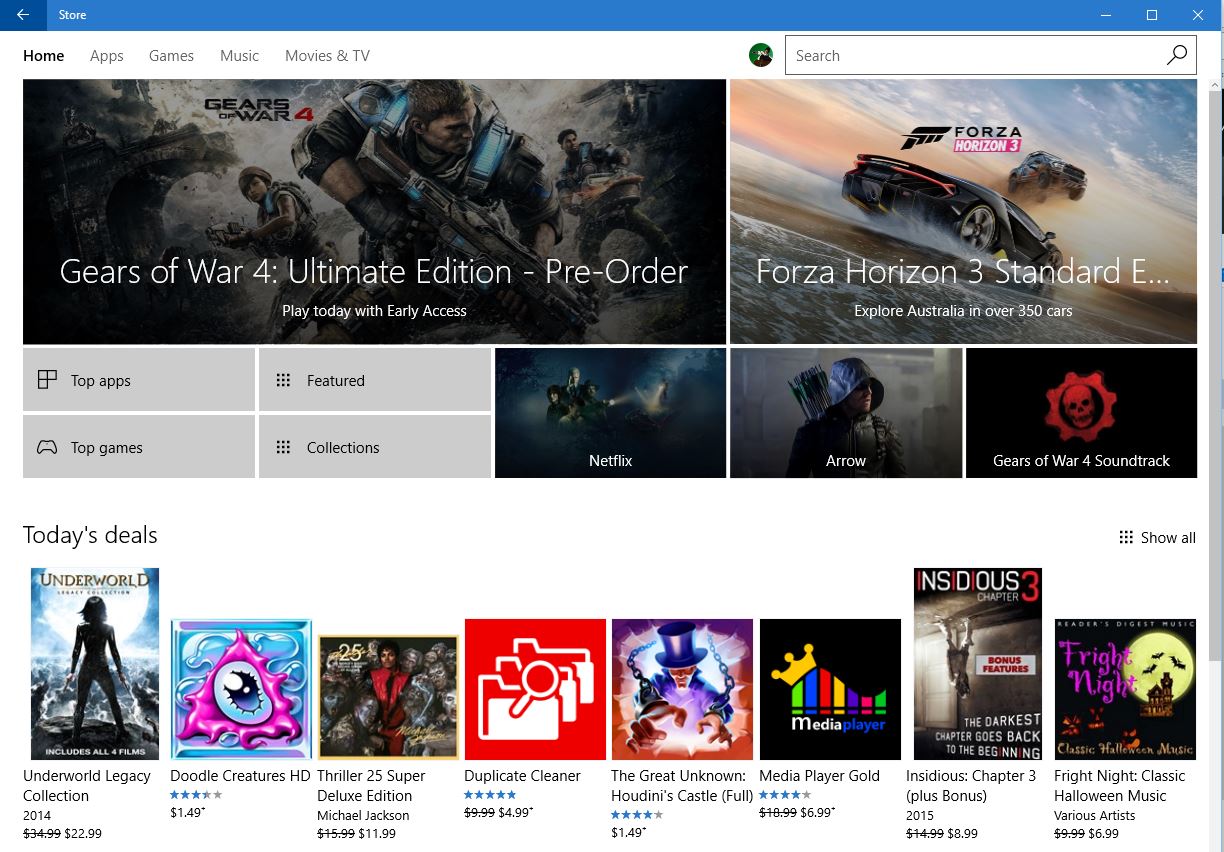
Task: Open Houdini's Castle game icon
Action: (682, 689)
